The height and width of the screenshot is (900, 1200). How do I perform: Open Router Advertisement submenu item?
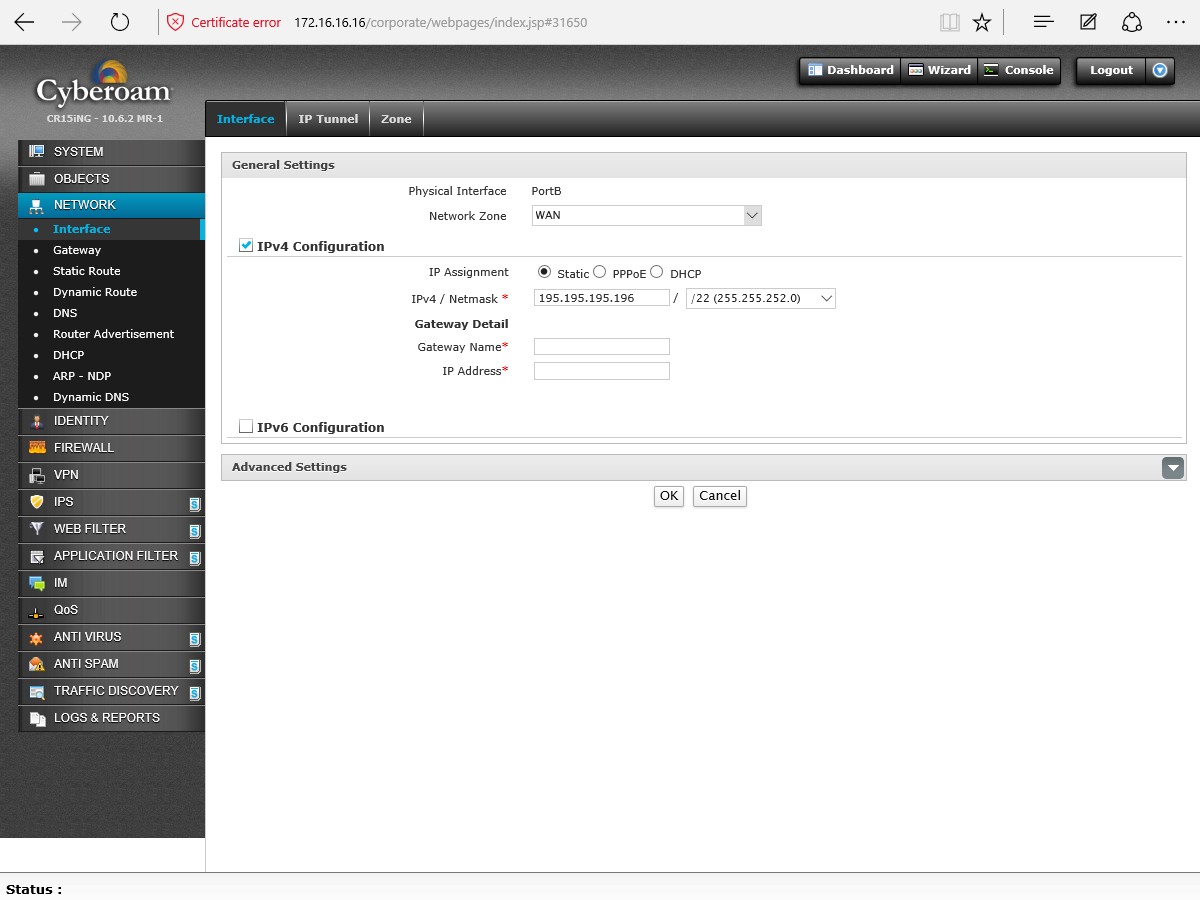pos(113,334)
